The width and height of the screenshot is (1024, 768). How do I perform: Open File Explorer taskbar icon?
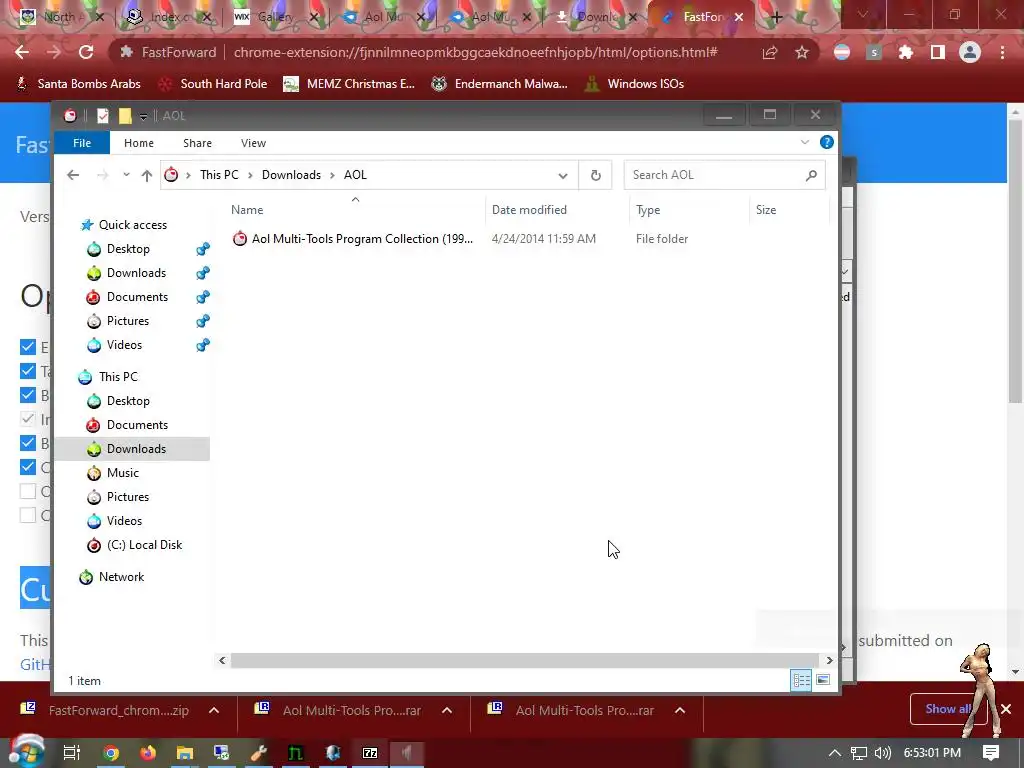[x=185, y=753]
